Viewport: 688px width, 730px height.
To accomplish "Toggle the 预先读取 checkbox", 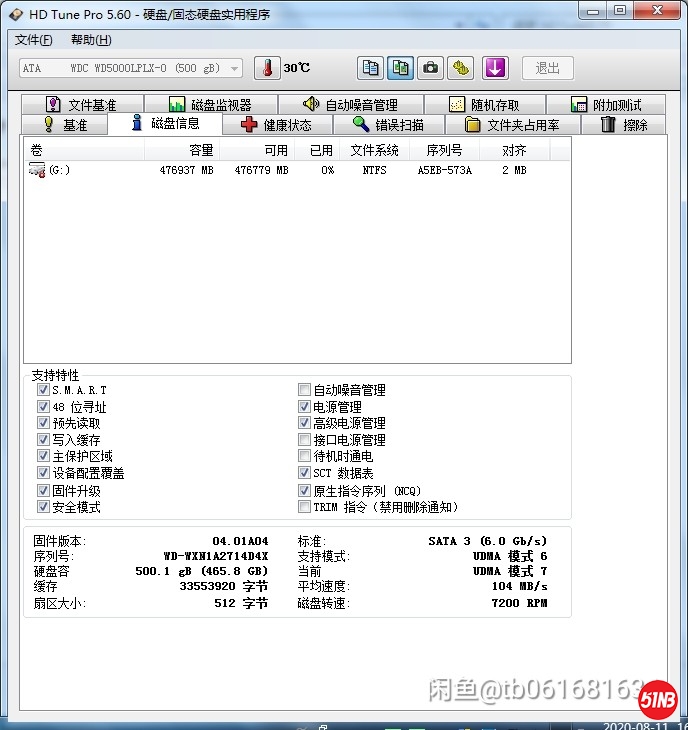I will [43, 423].
